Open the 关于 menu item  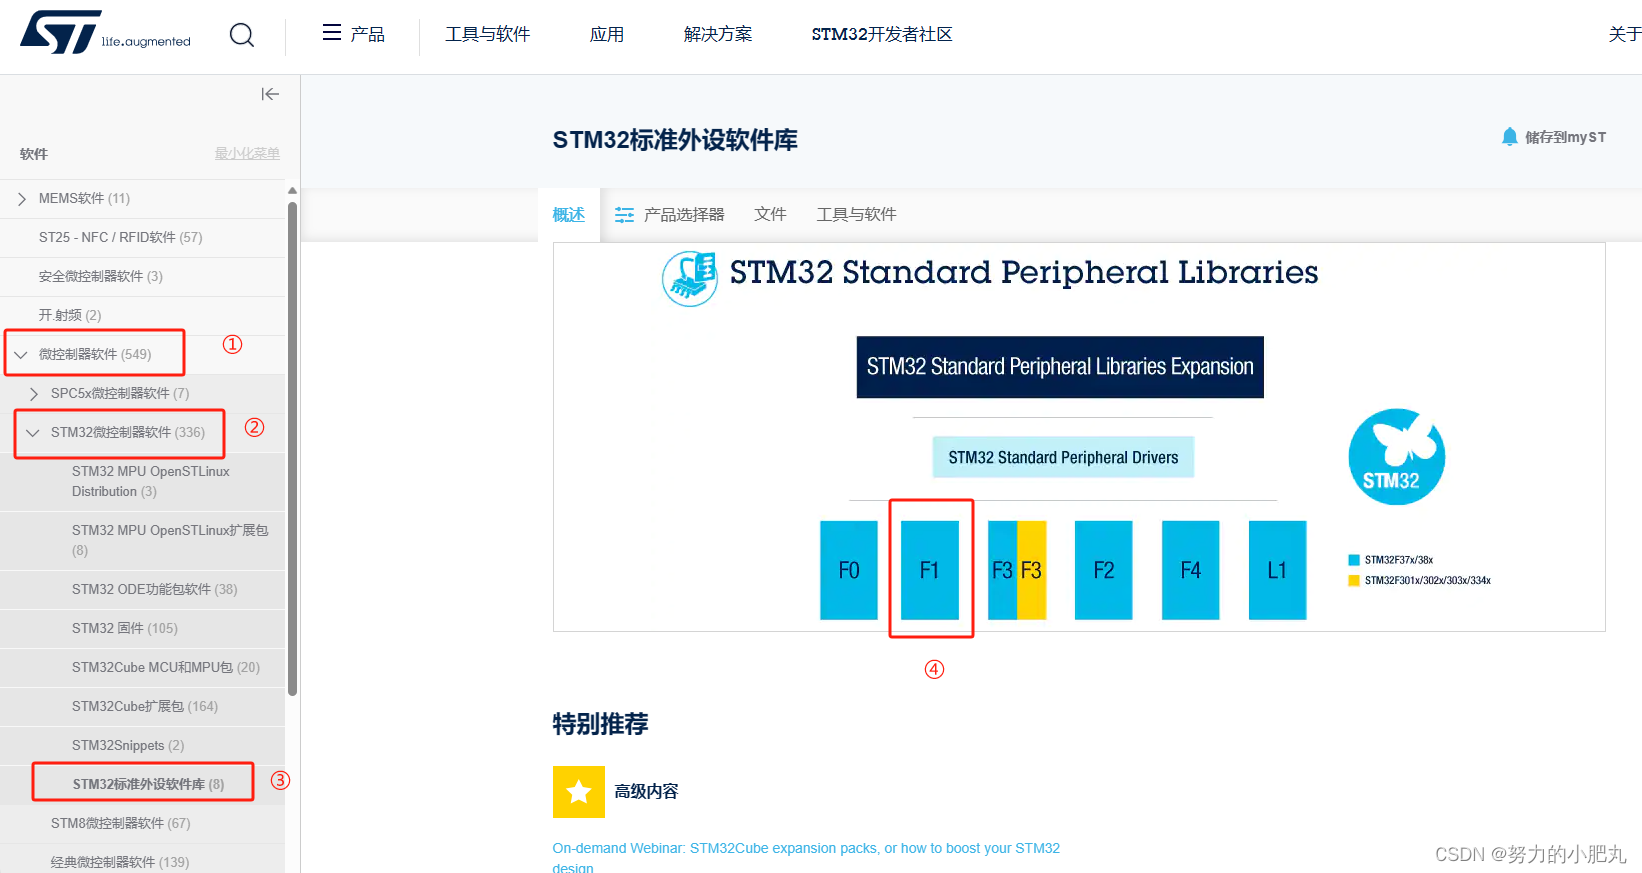coord(1625,34)
